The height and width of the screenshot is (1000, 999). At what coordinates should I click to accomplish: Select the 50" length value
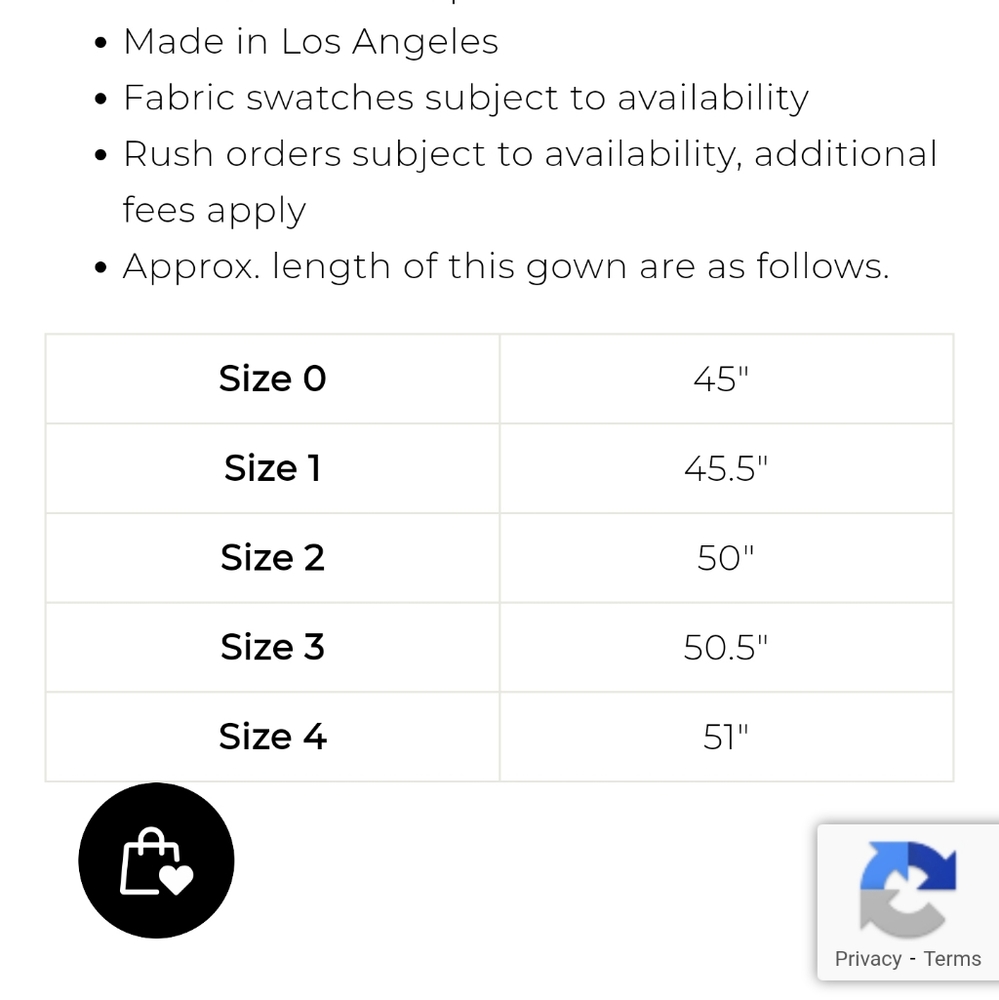coord(725,558)
